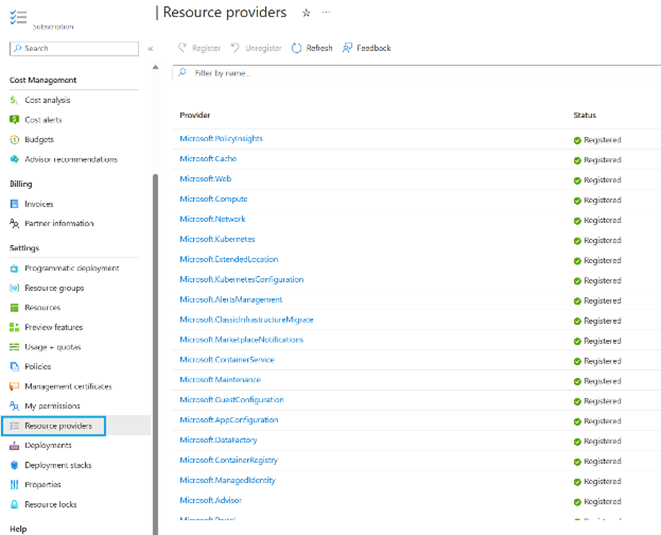This screenshot has width=661, height=535.
Task: Focus the Filter by name field
Action: tap(416, 73)
